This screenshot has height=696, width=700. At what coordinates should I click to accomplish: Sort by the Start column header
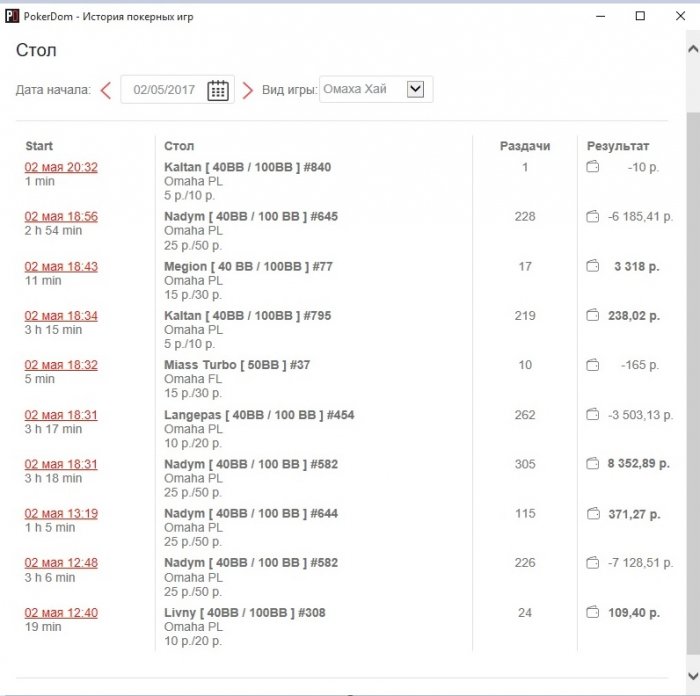(x=39, y=146)
